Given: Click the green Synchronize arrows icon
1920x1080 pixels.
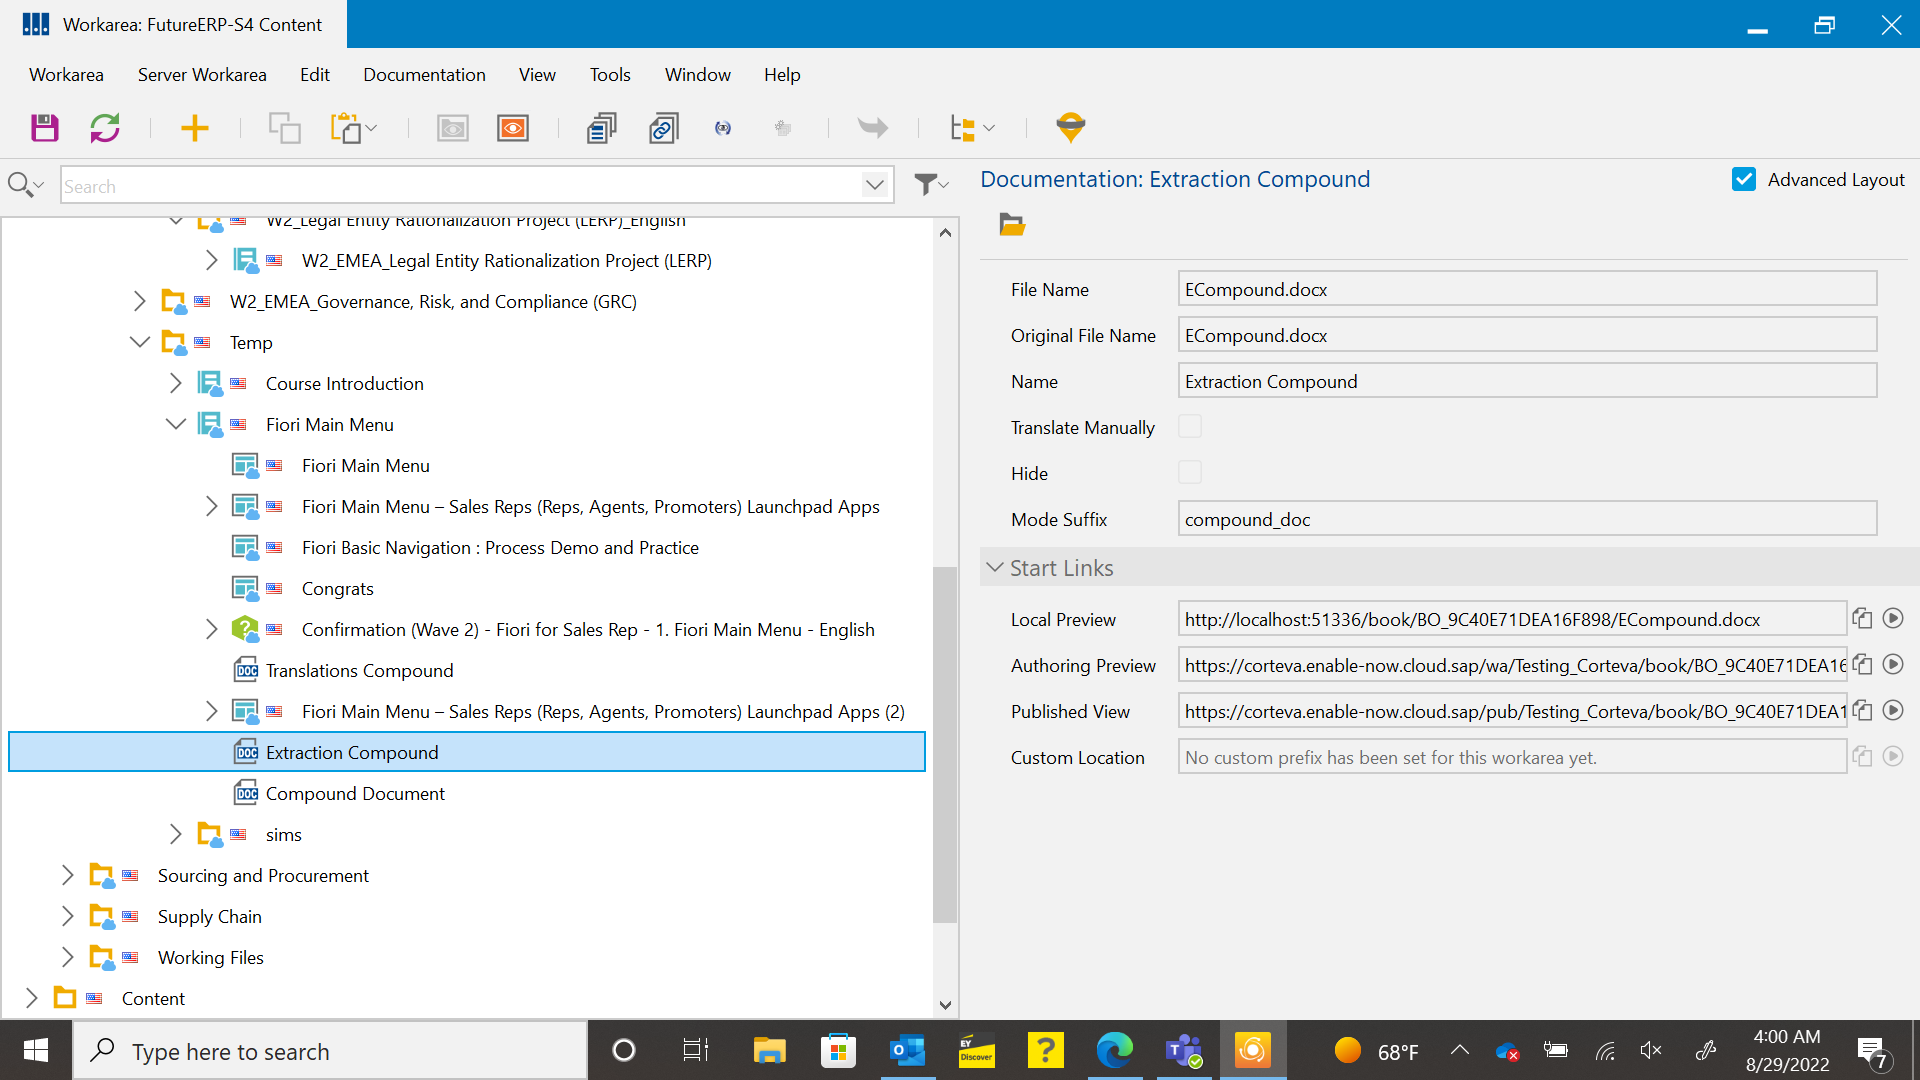Looking at the screenshot, I should tap(105, 128).
